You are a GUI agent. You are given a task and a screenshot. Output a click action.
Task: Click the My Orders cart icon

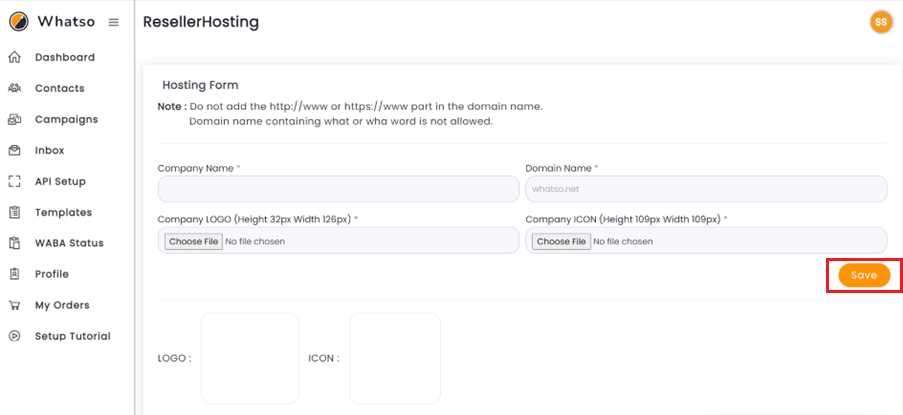coord(14,305)
